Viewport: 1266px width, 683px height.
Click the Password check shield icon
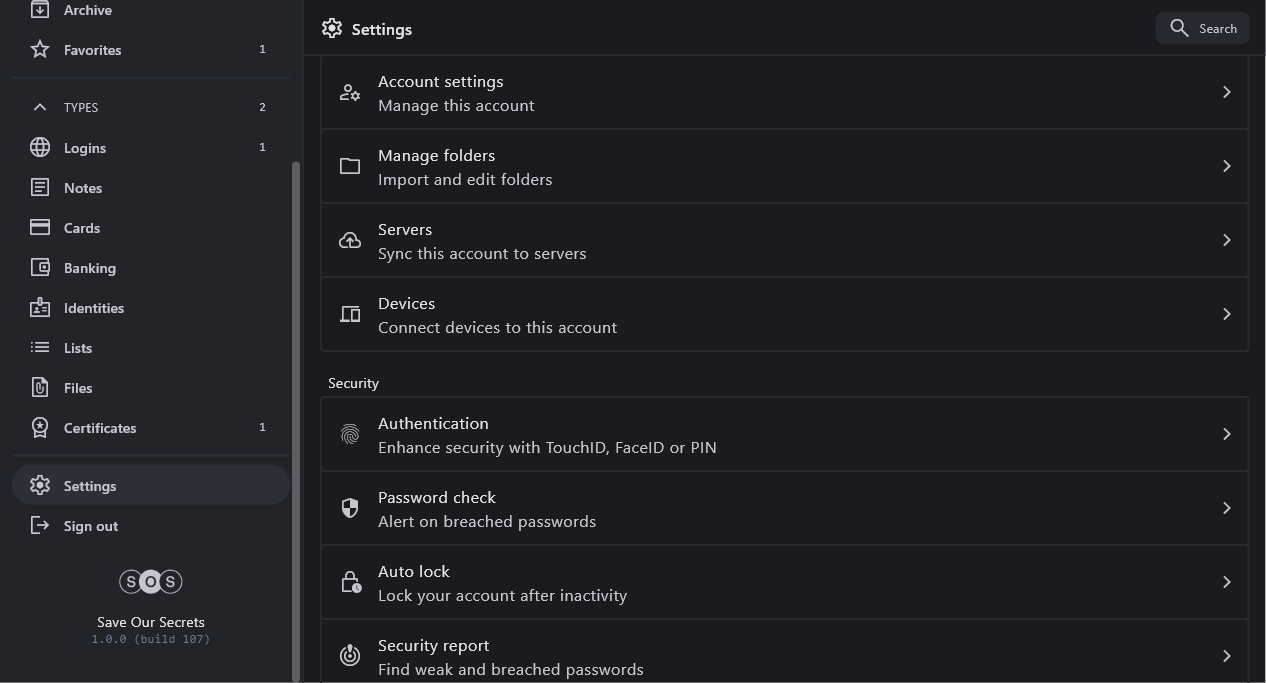pos(350,509)
